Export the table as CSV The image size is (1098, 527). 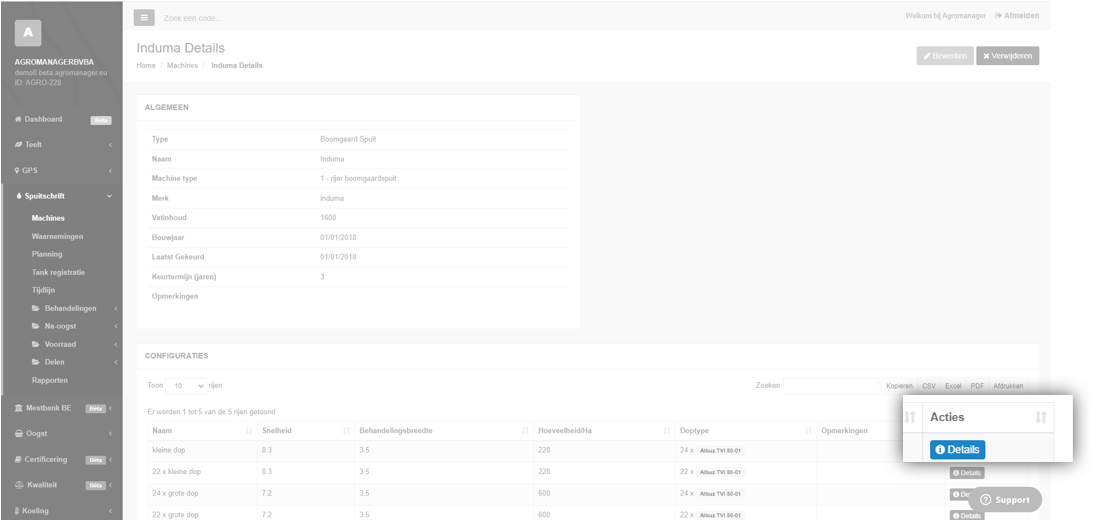click(929, 386)
